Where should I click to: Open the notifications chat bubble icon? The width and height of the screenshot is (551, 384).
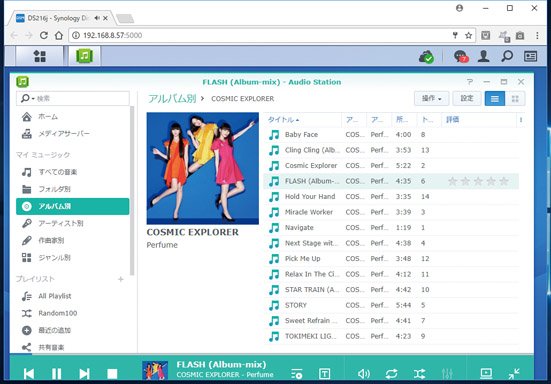[x=461, y=56]
